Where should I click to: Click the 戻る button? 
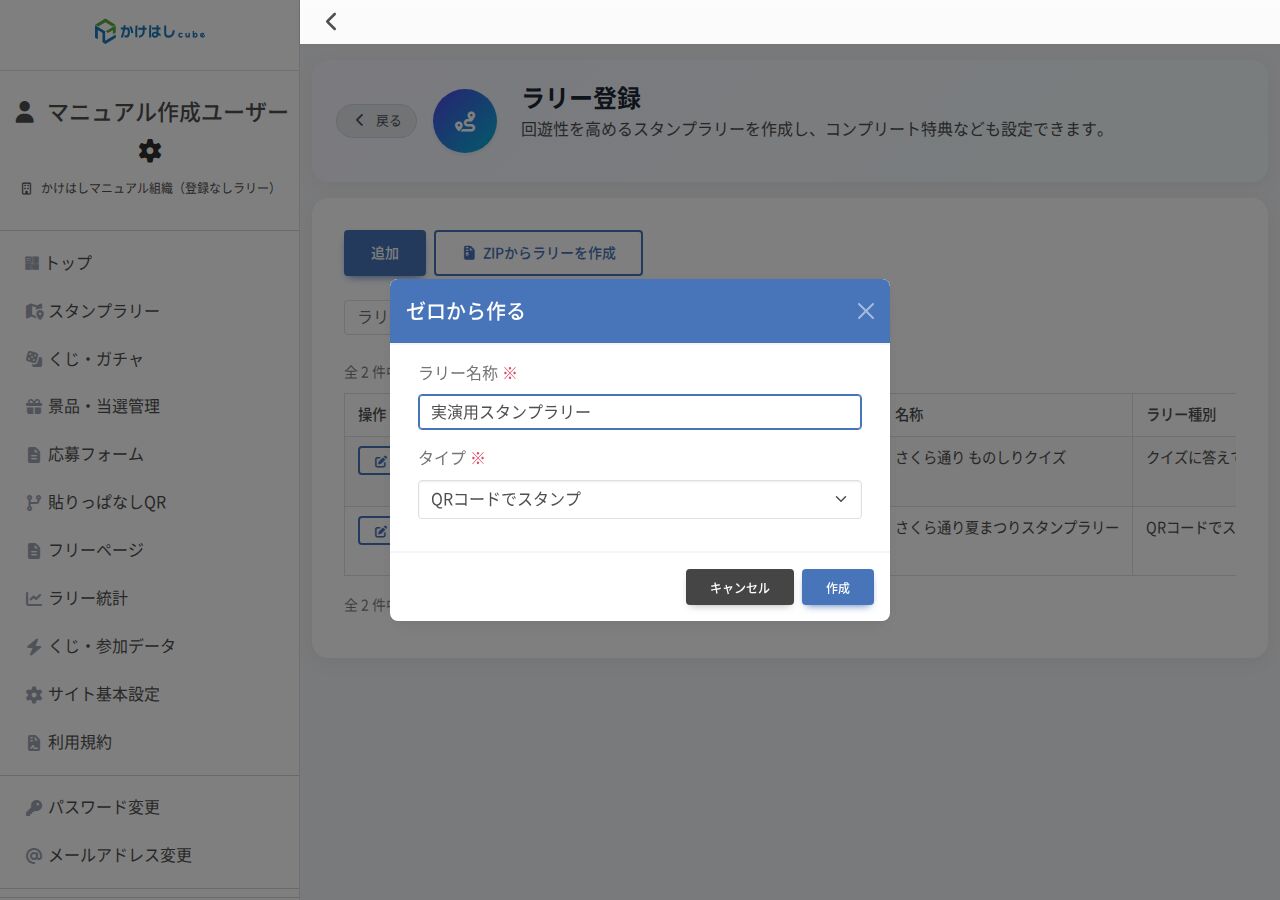[x=377, y=121]
